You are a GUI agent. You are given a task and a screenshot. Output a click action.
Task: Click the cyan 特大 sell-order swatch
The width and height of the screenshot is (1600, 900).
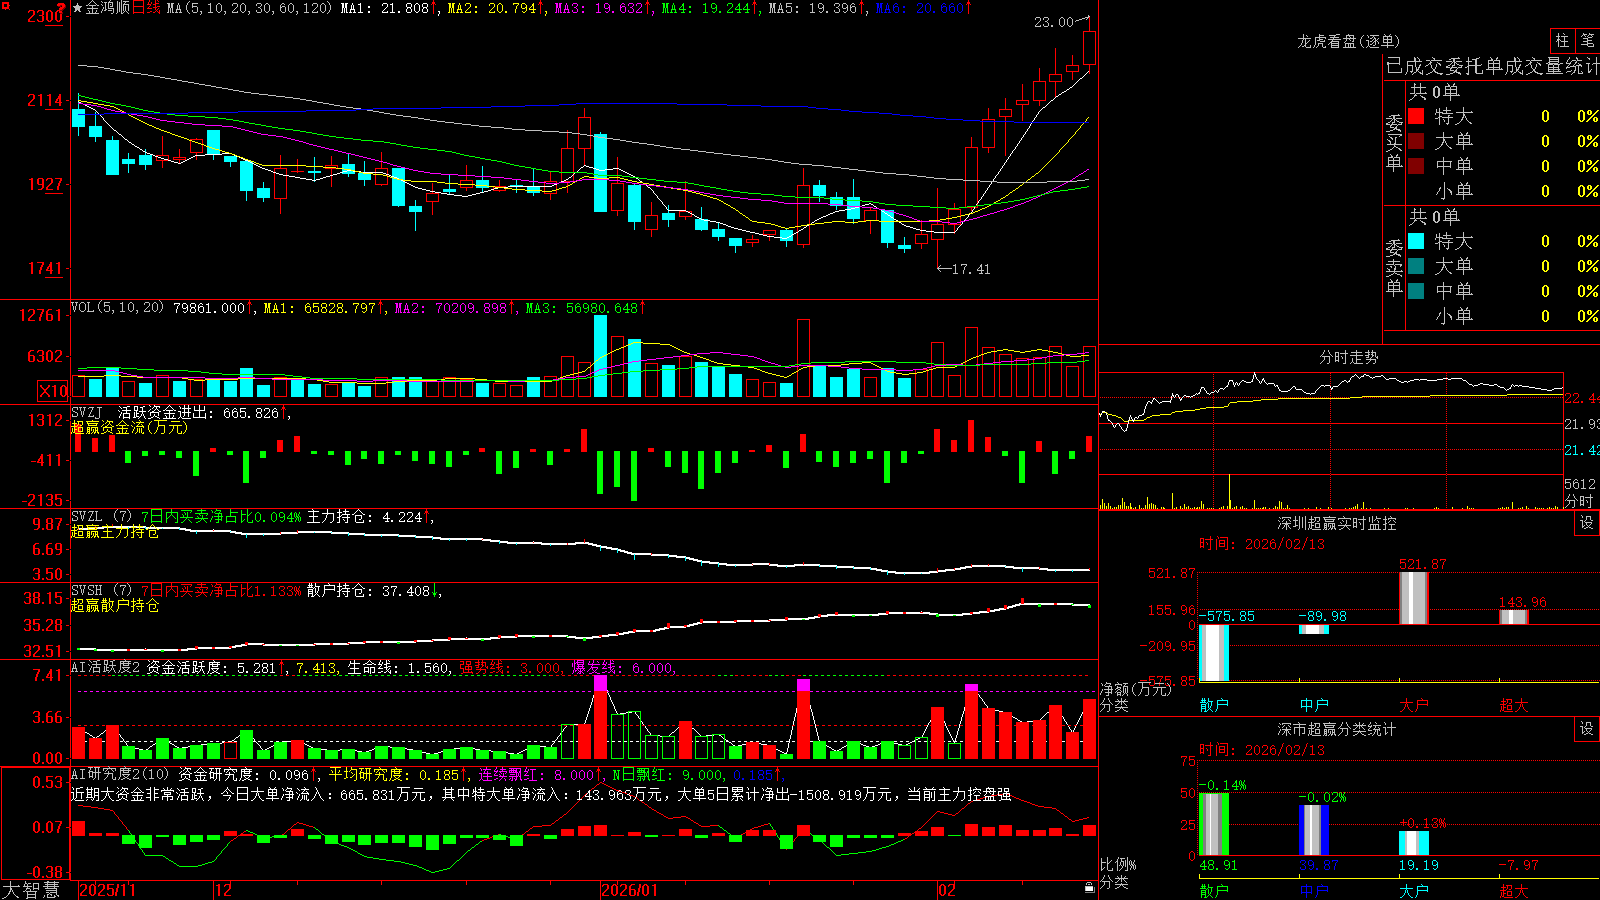[x=1416, y=241]
